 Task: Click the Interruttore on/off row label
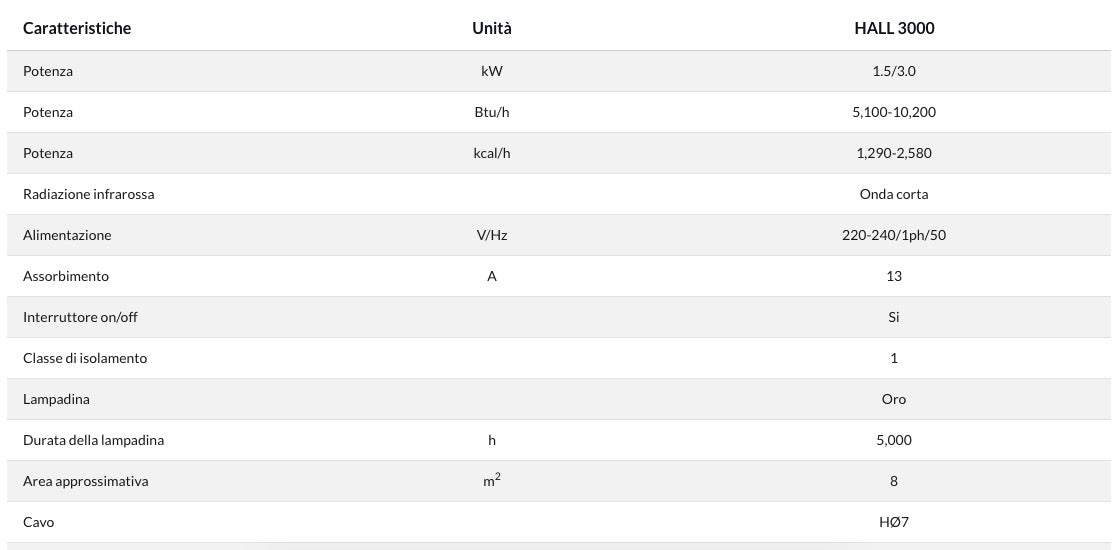click(x=80, y=317)
